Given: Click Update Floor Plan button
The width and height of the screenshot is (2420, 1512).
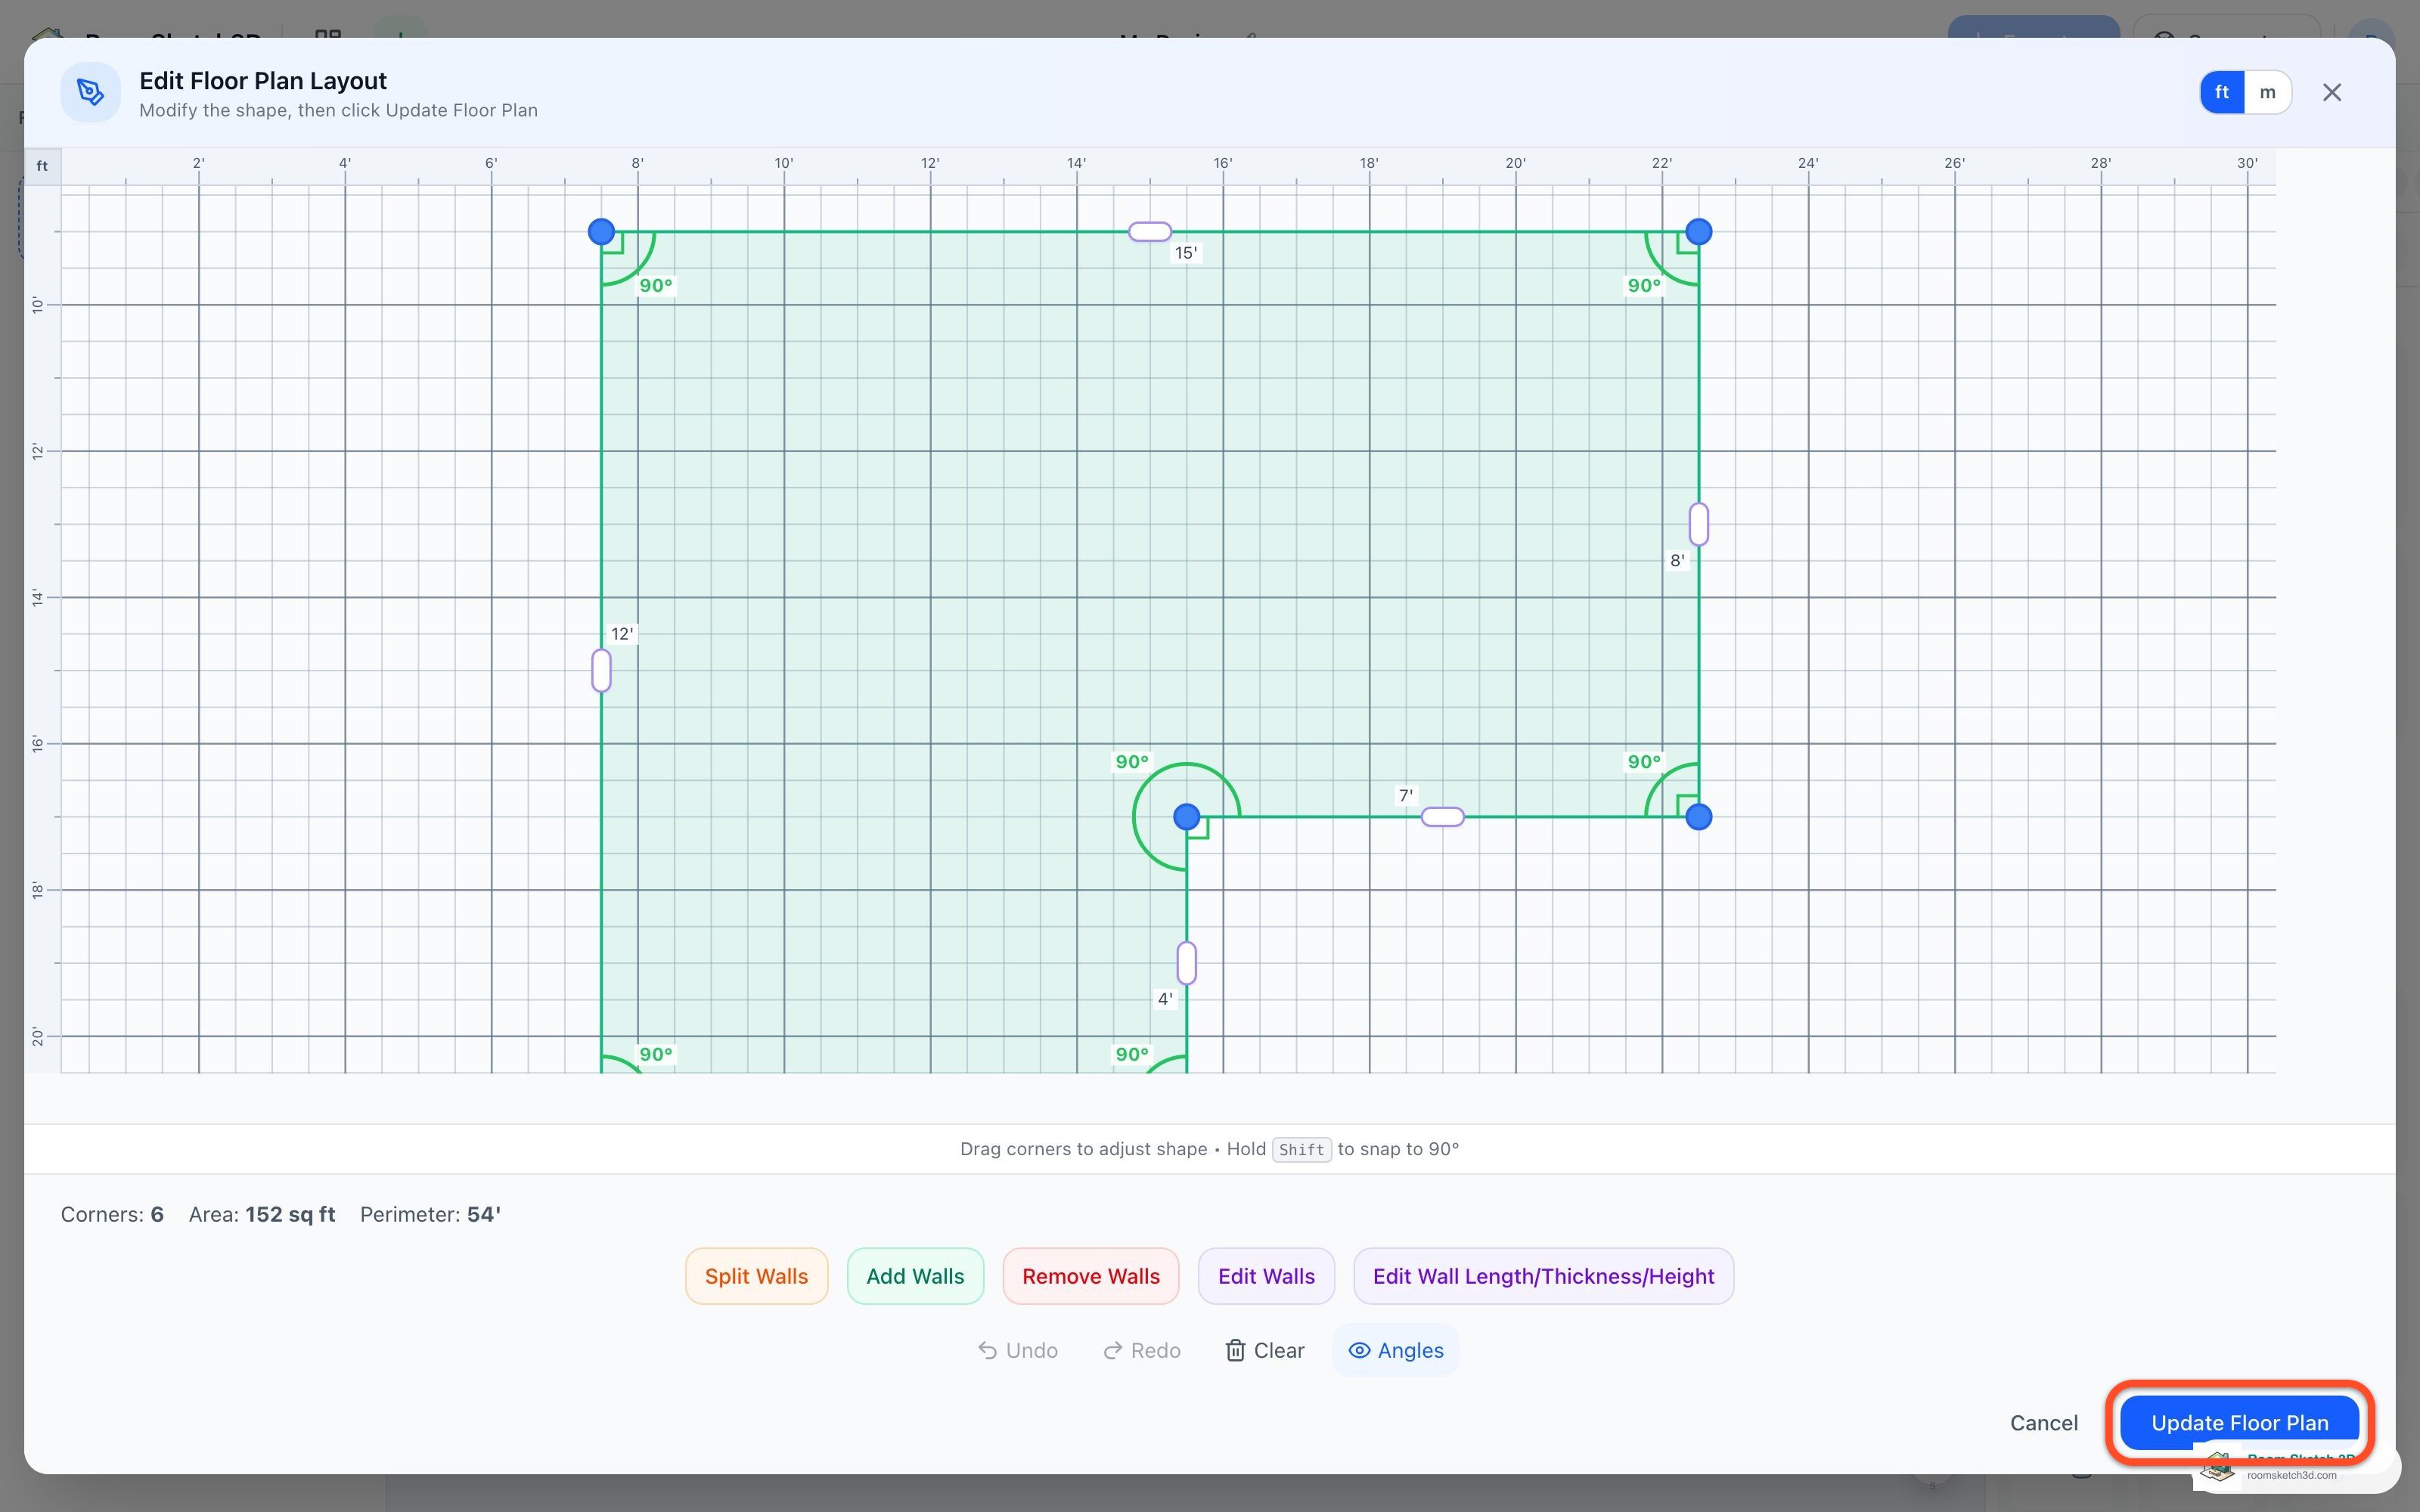Looking at the screenshot, I should [2239, 1423].
